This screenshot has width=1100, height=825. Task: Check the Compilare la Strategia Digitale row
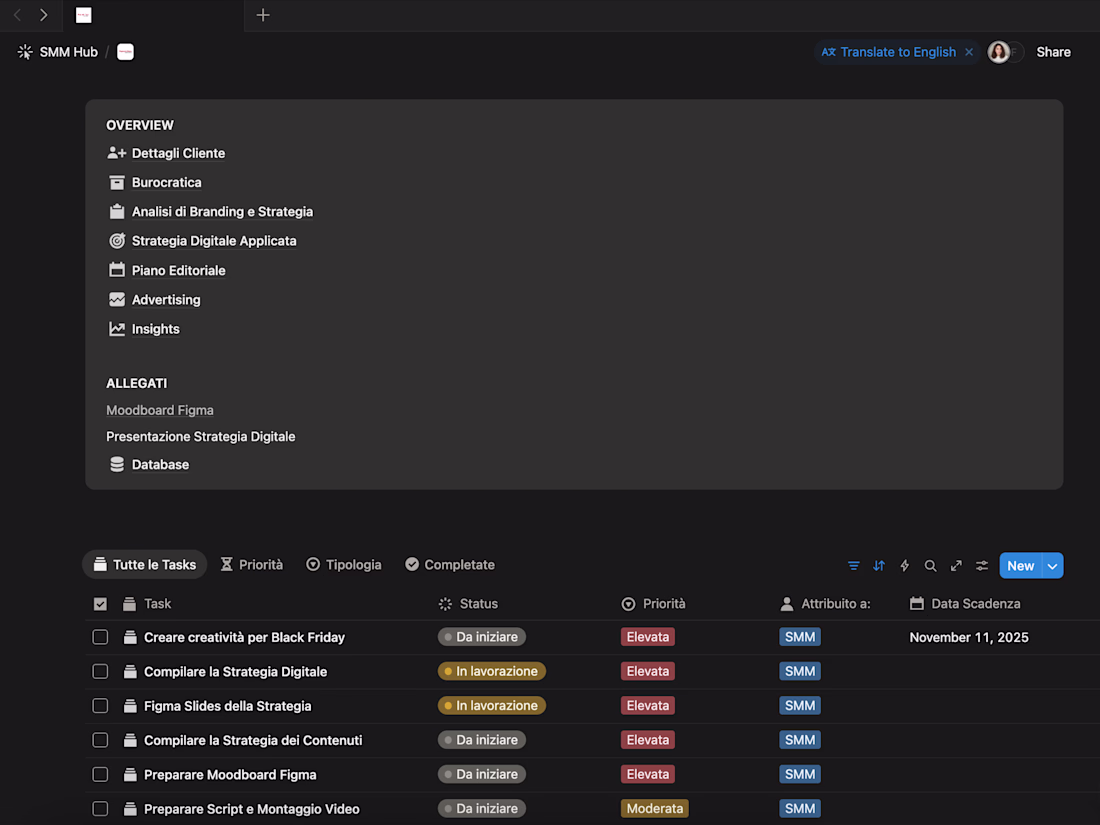(x=100, y=671)
